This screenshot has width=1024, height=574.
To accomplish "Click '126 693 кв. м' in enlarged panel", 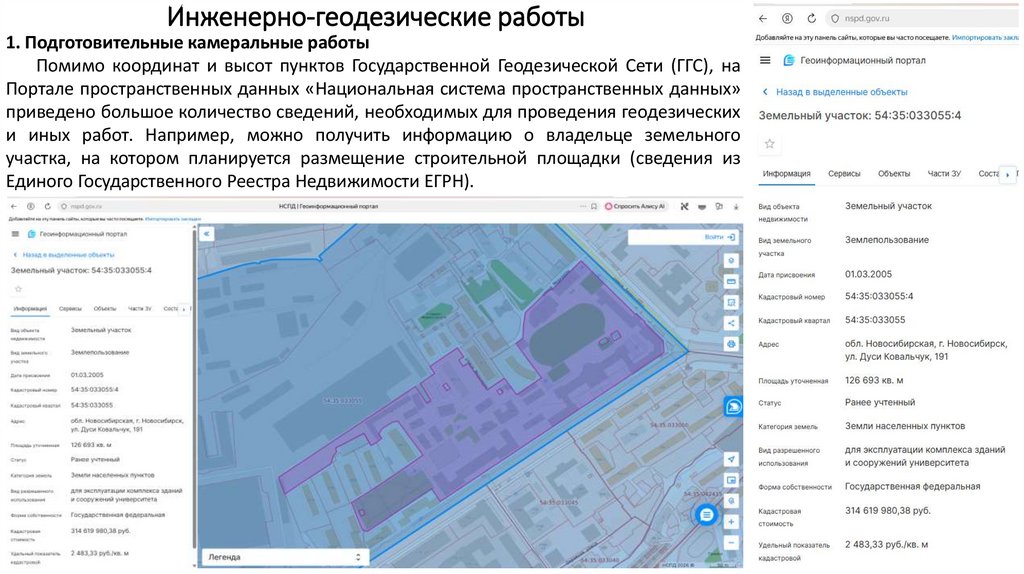I will click(874, 380).
